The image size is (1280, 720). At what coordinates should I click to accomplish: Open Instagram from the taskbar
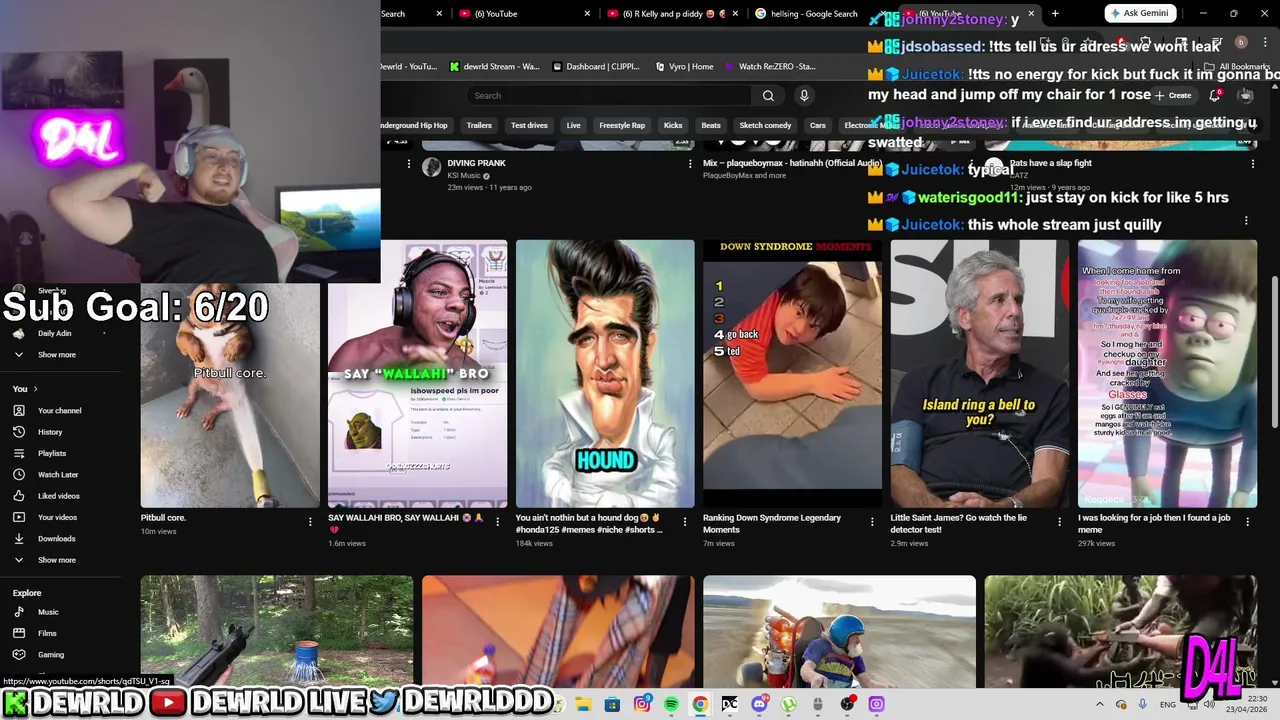[x=642, y=705]
